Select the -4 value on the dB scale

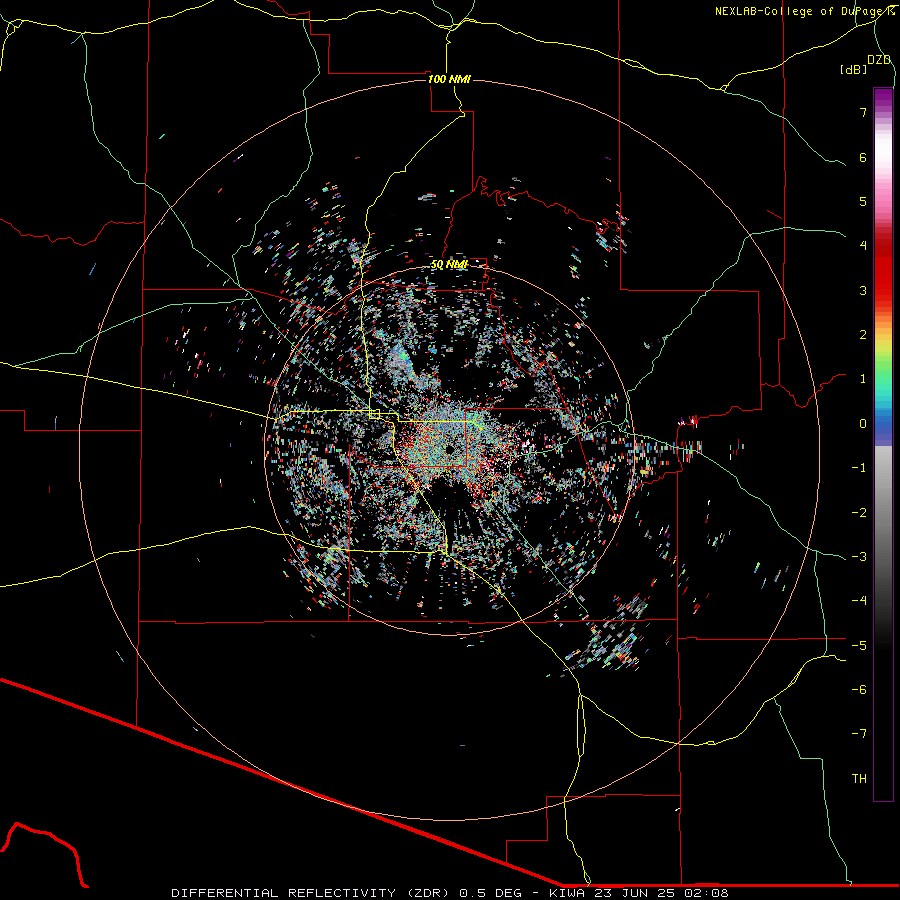859,601
